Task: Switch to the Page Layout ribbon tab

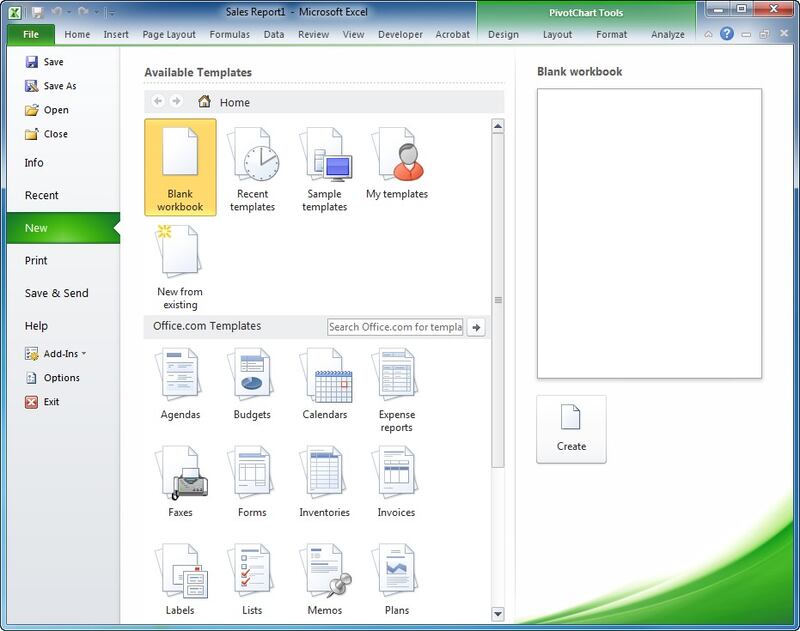Action: pos(169,34)
